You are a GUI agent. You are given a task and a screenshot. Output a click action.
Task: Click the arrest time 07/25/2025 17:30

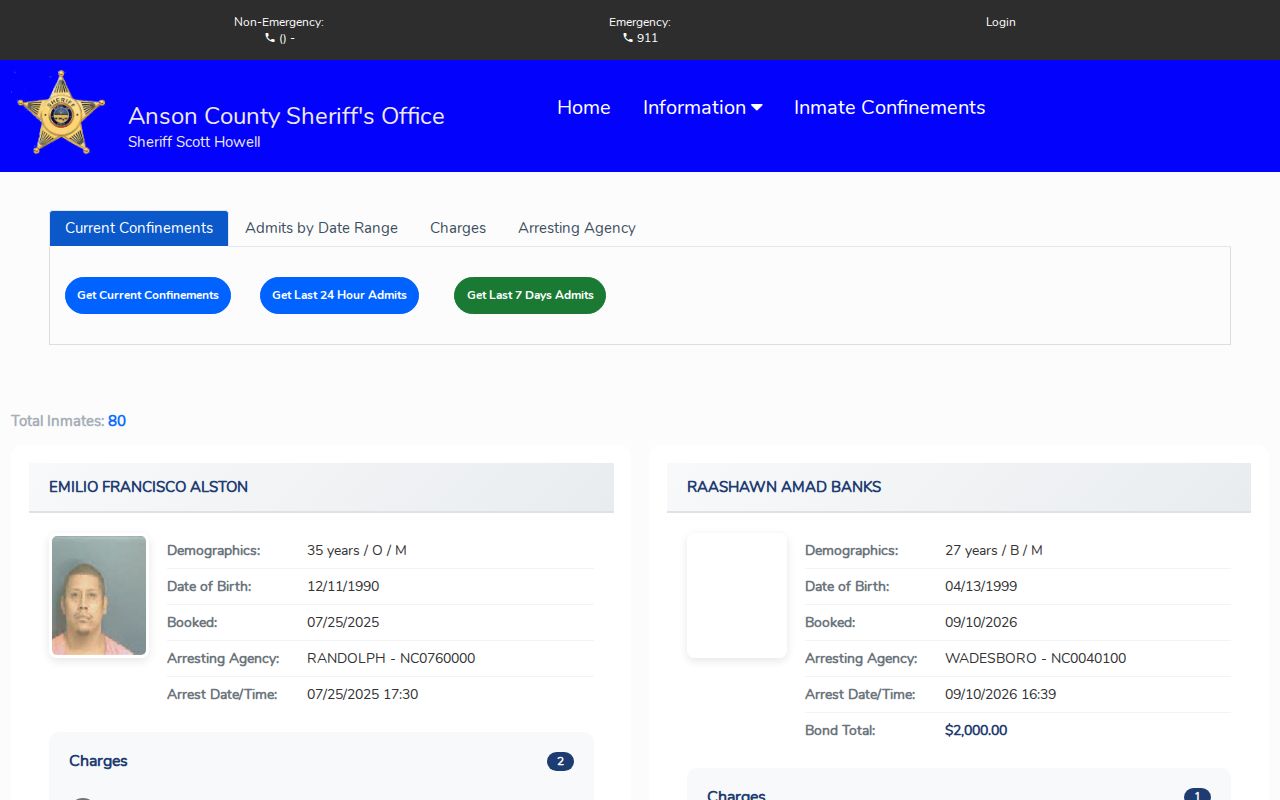point(362,694)
